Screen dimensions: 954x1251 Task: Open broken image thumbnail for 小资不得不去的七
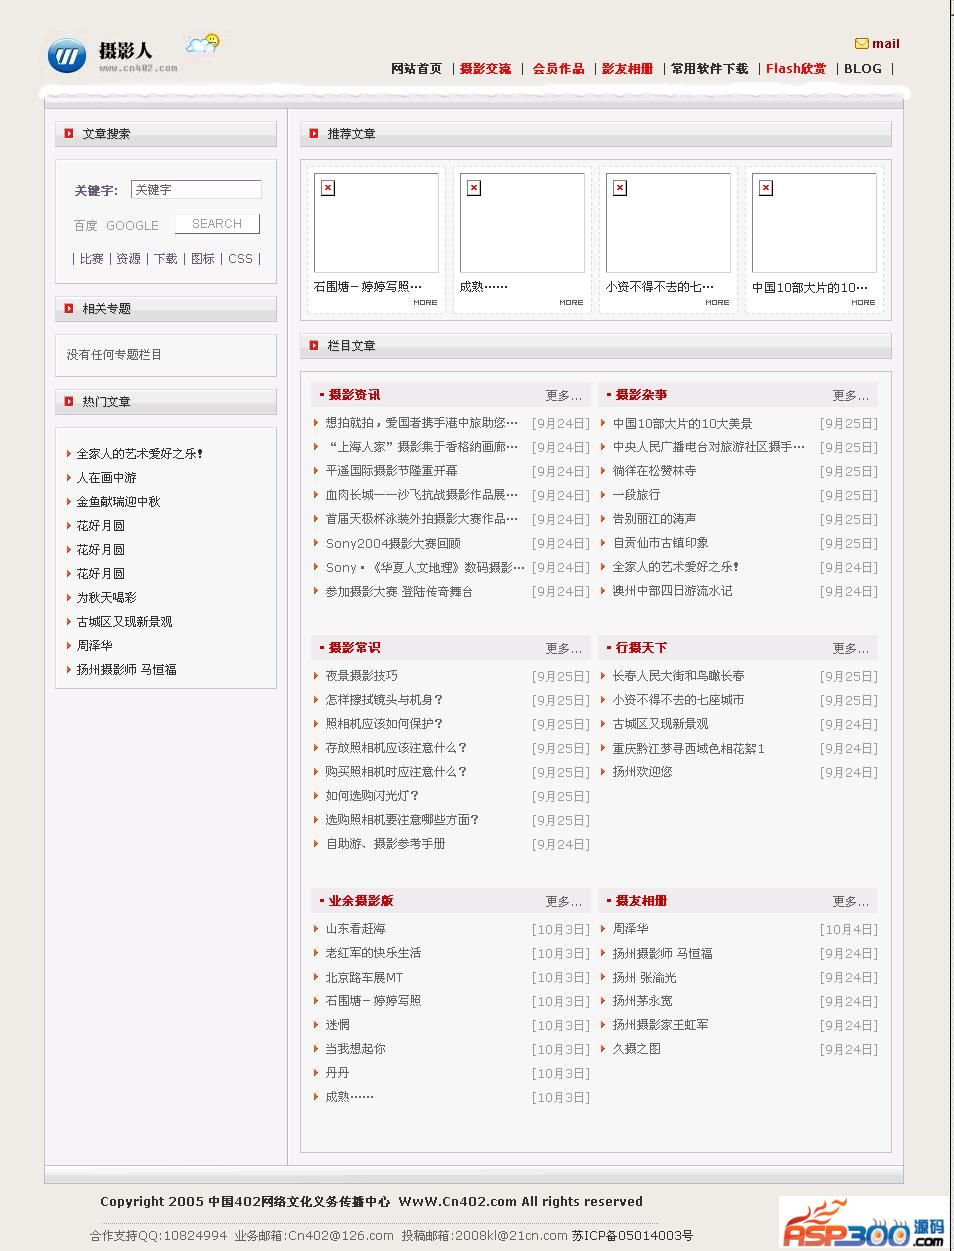668,223
